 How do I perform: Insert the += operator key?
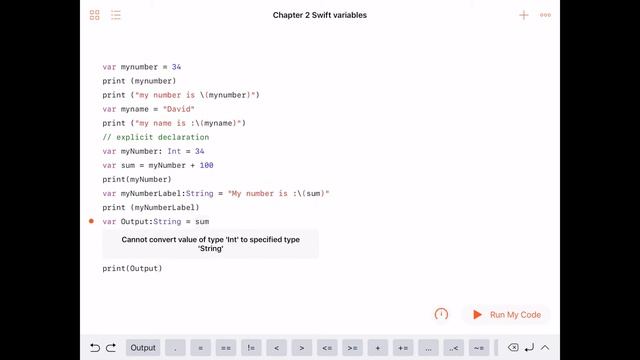pos(403,348)
